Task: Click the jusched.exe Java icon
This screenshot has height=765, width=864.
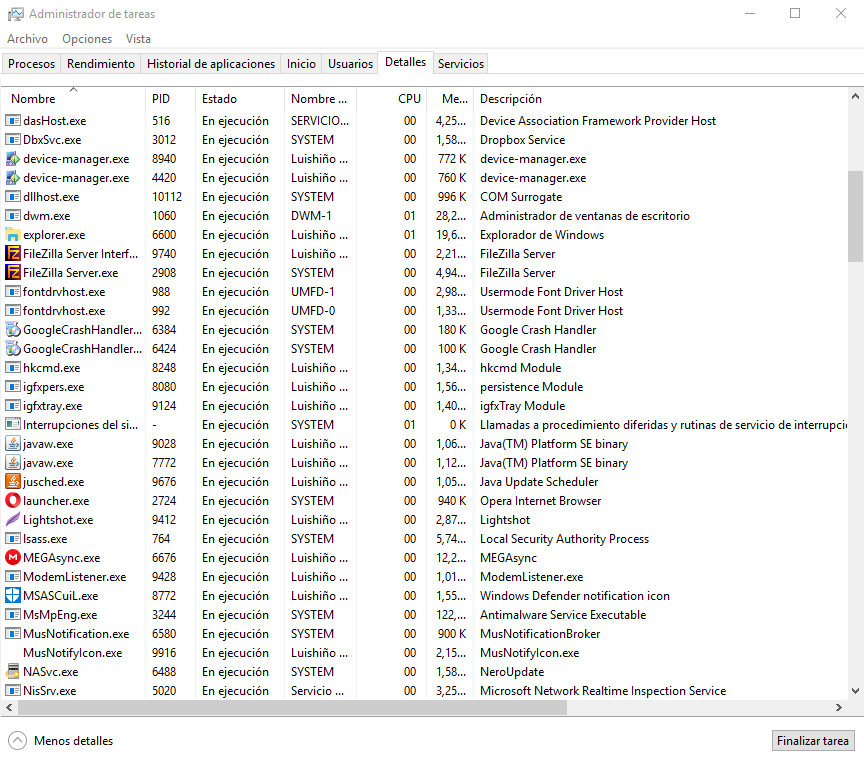Action: point(13,482)
